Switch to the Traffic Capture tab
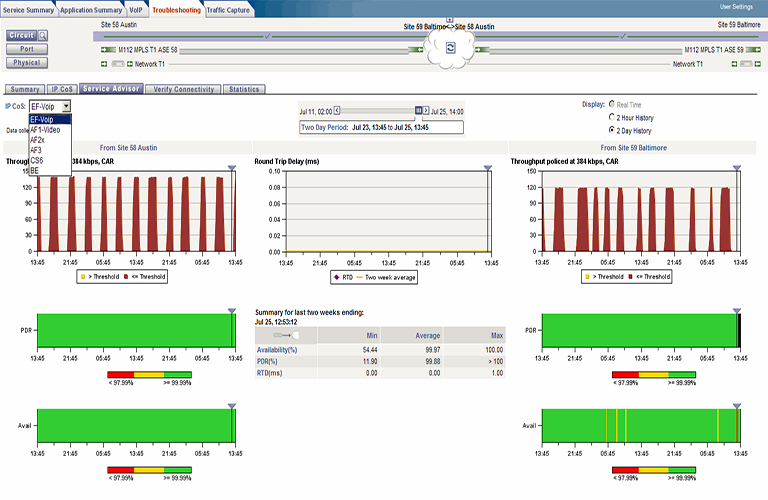 229,9
